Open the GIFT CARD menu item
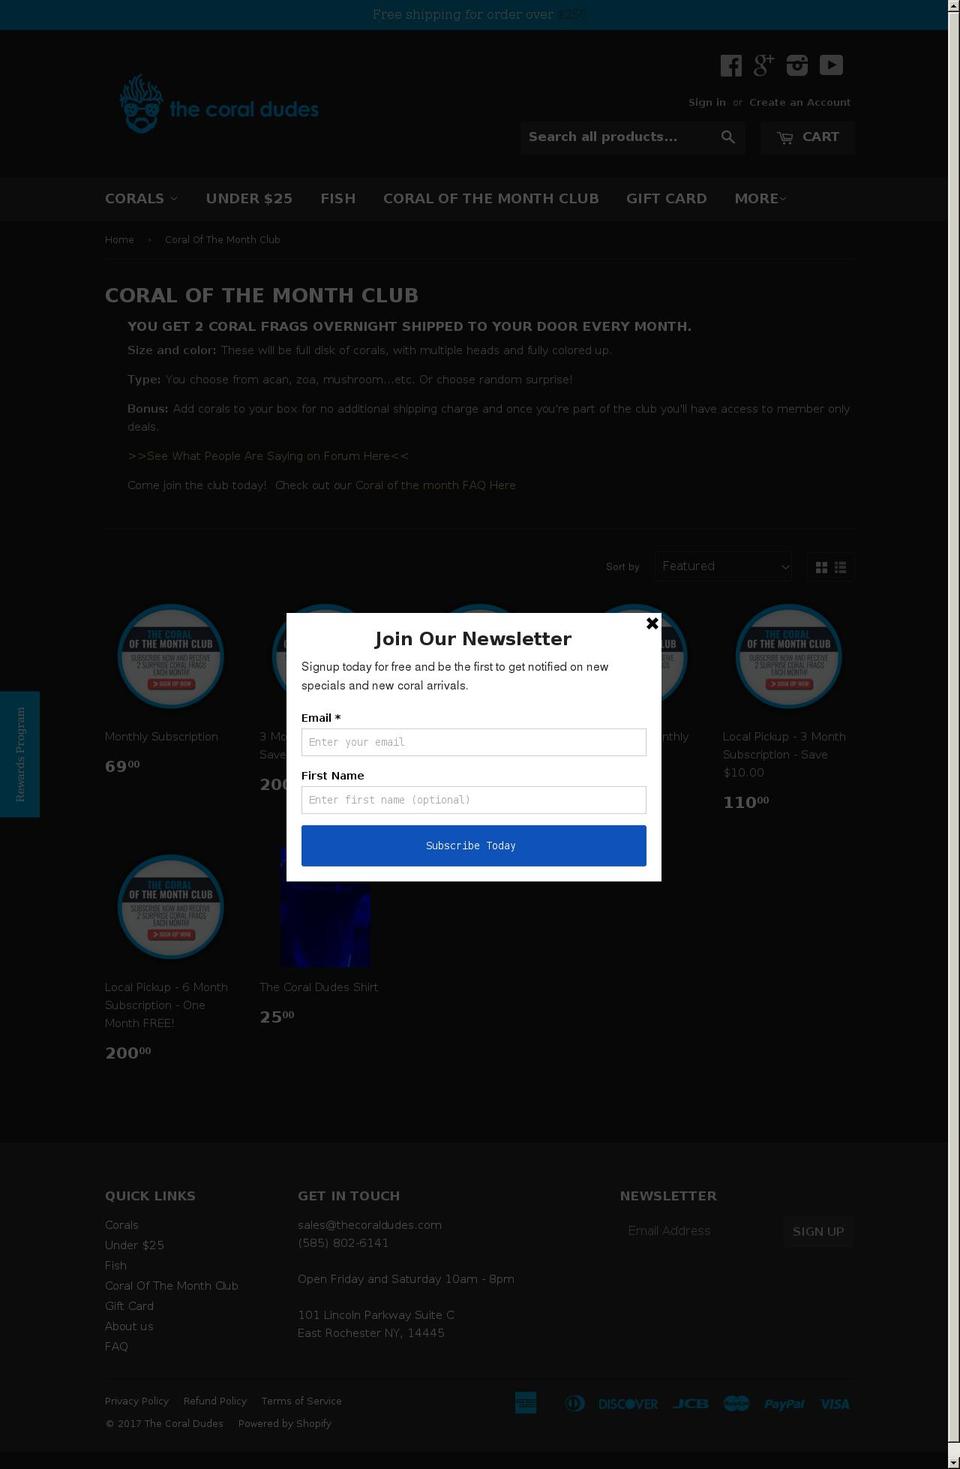Viewport: 960px width, 1469px height. click(x=666, y=198)
